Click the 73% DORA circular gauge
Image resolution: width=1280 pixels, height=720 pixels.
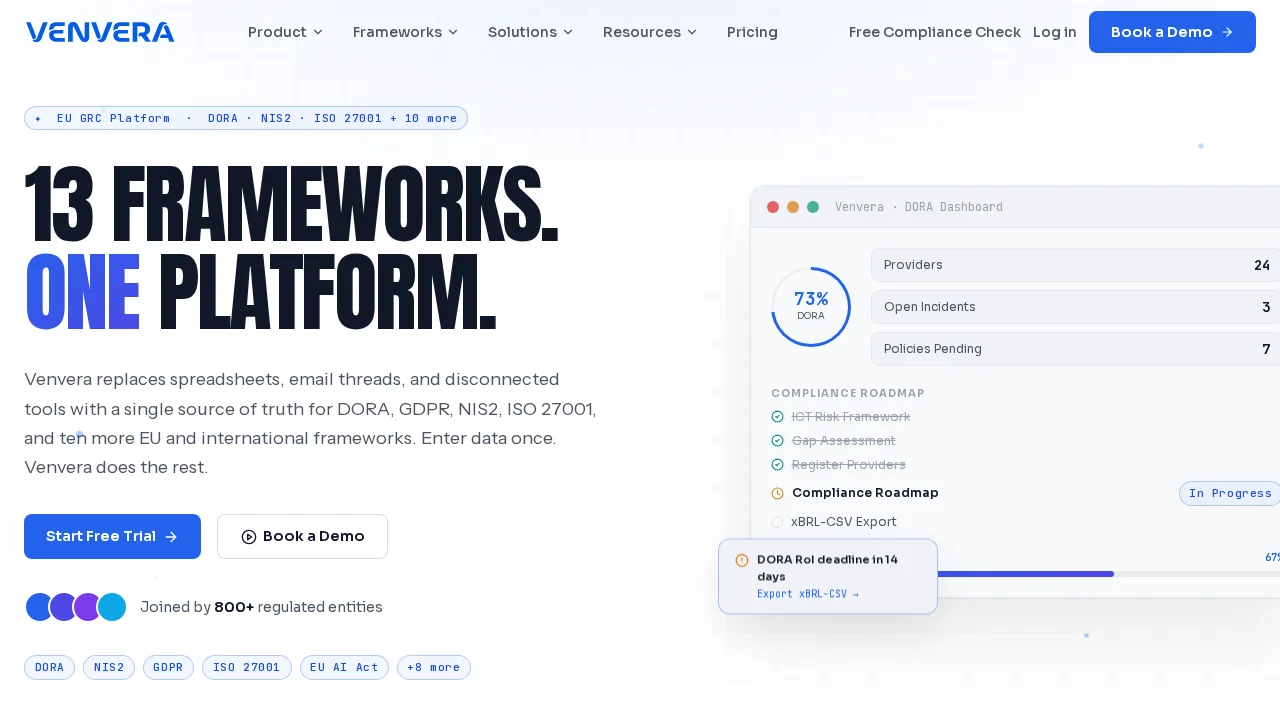tap(811, 307)
